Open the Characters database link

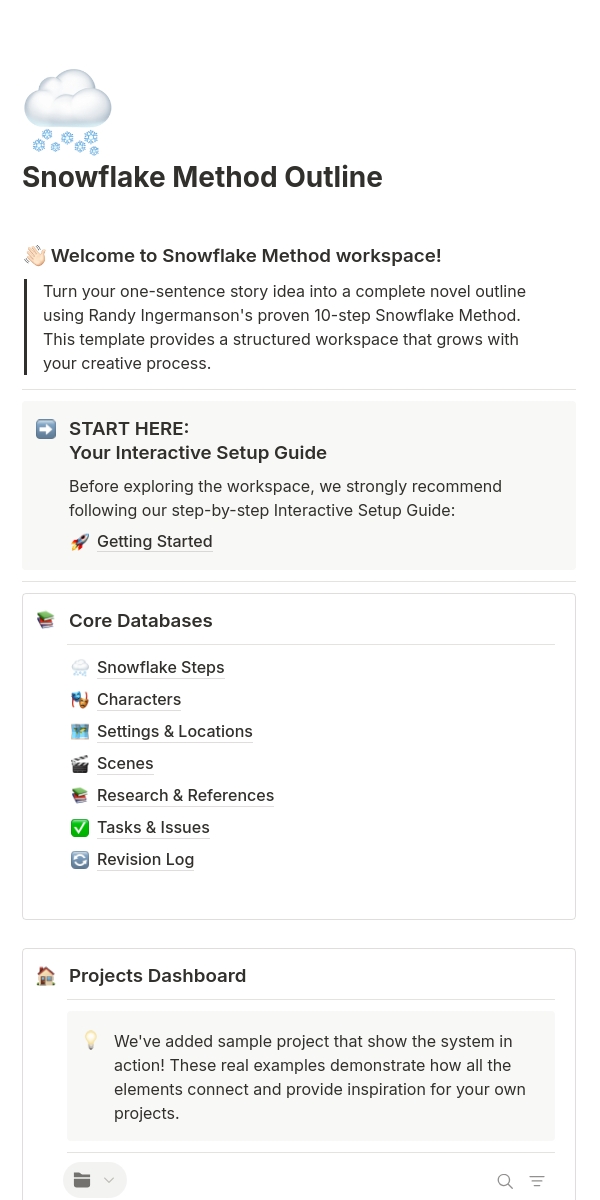pyautogui.click(x=139, y=699)
